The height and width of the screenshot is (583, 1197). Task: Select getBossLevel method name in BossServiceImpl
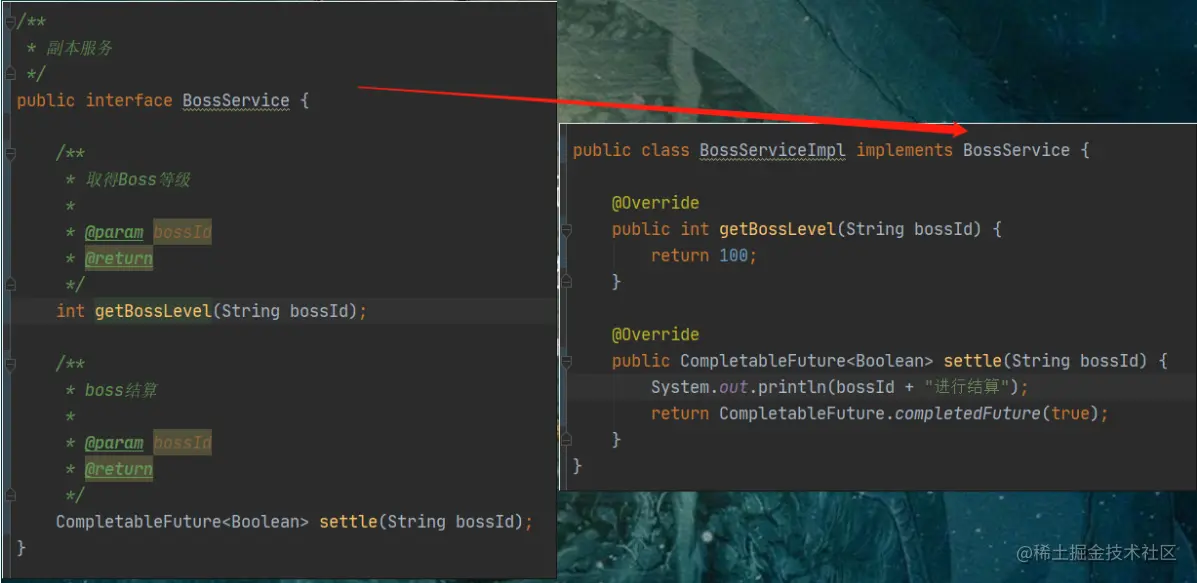pyautogui.click(x=778, y=229)
